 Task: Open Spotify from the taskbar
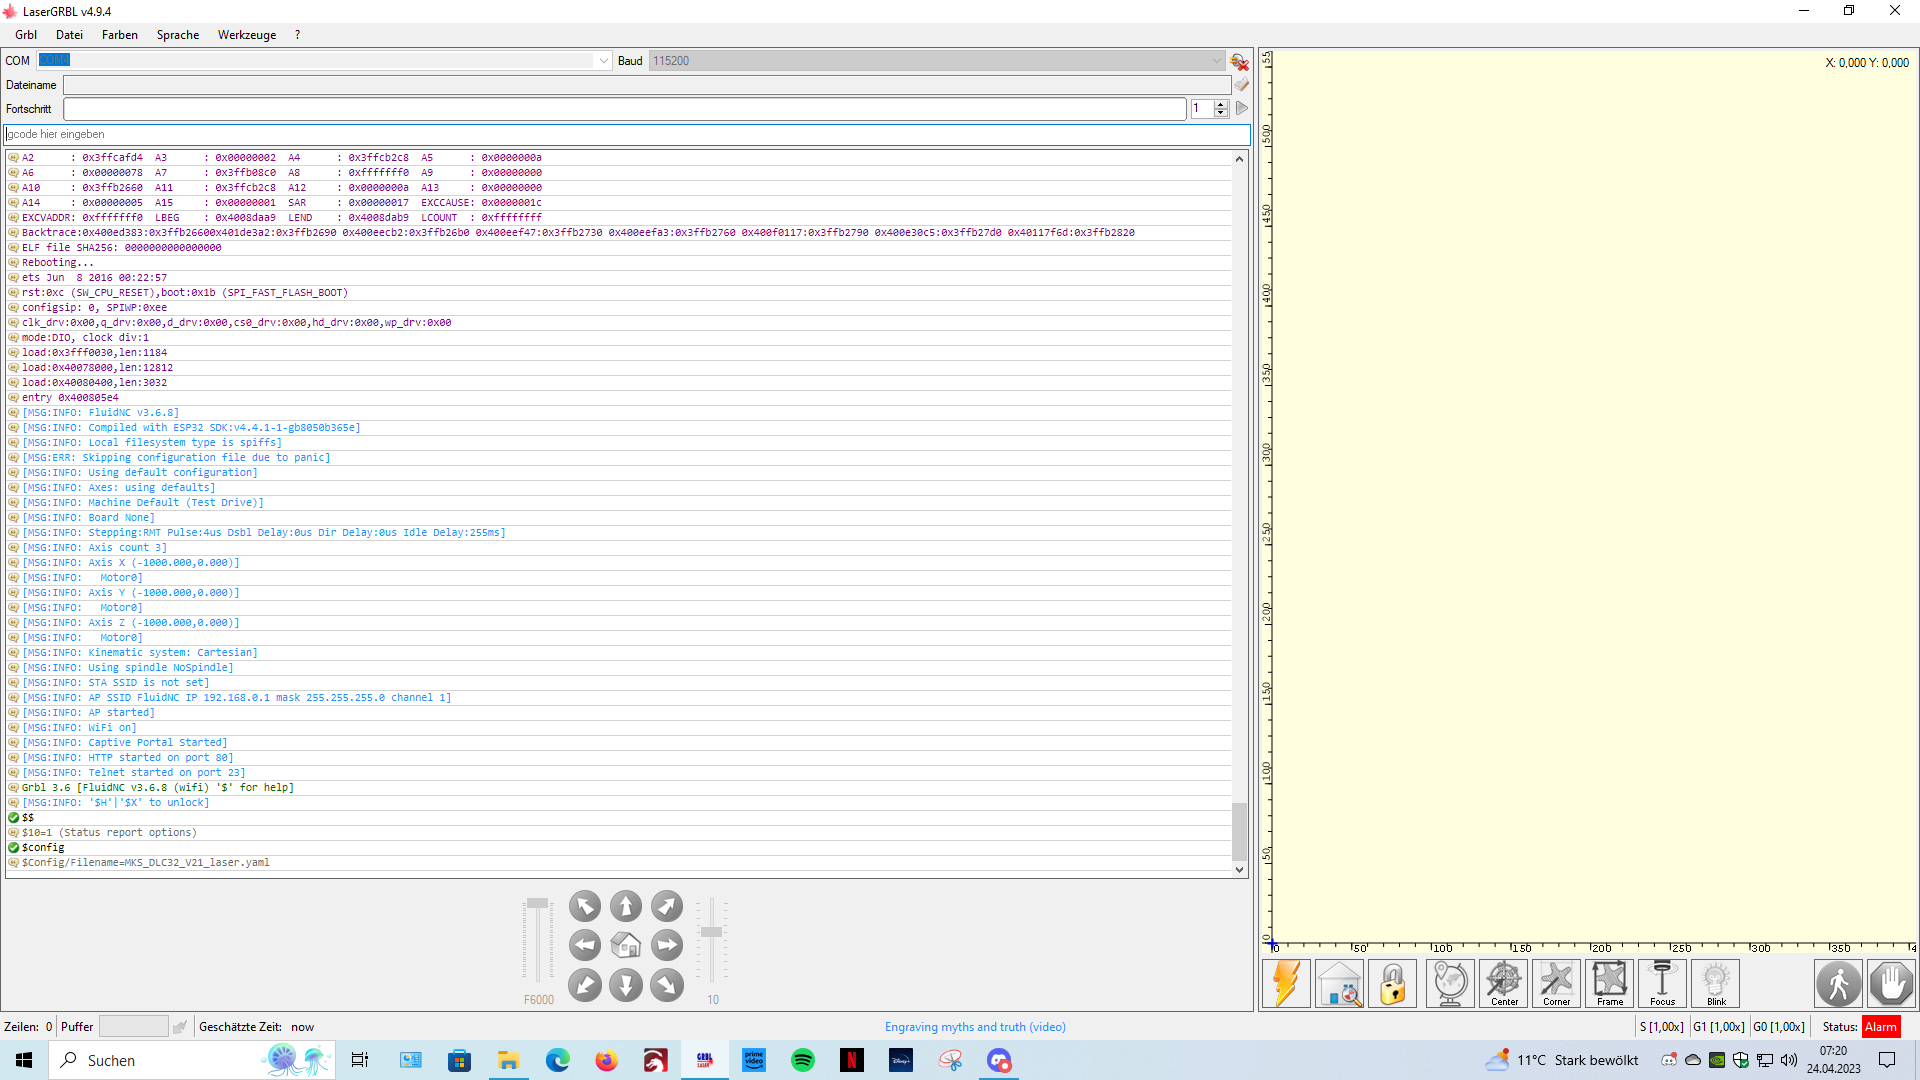pyautogui.click(x=803, y=1060)
